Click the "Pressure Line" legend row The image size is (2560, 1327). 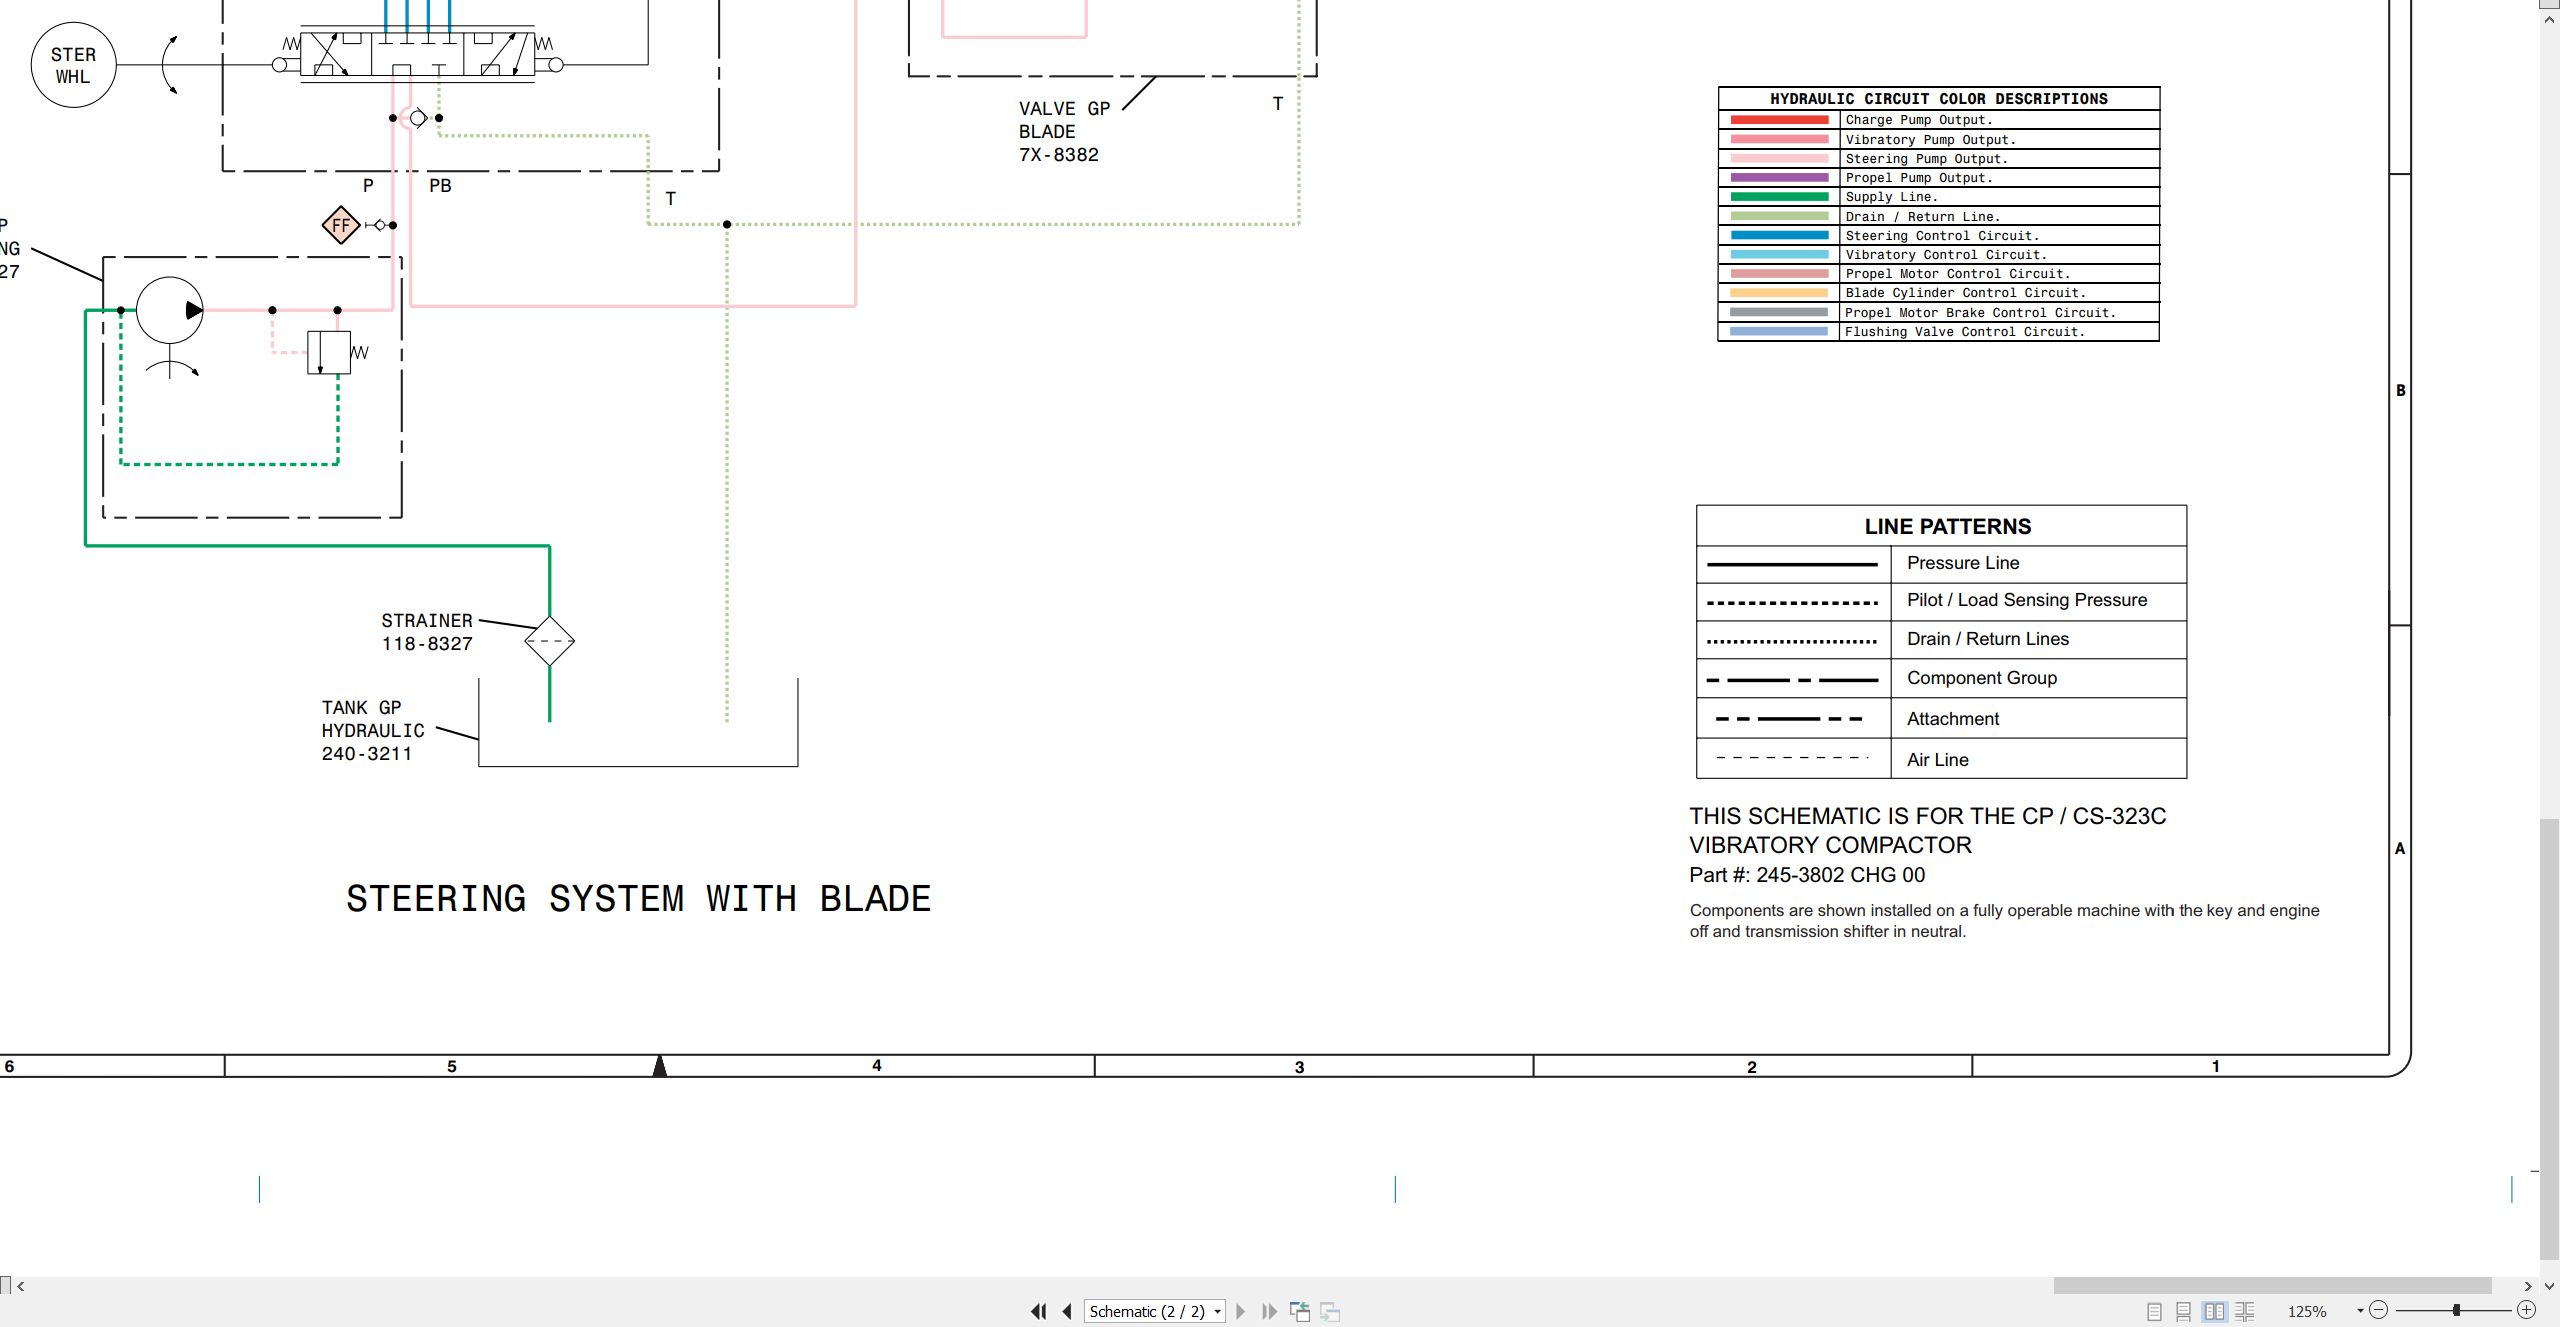coord(1941,564)
